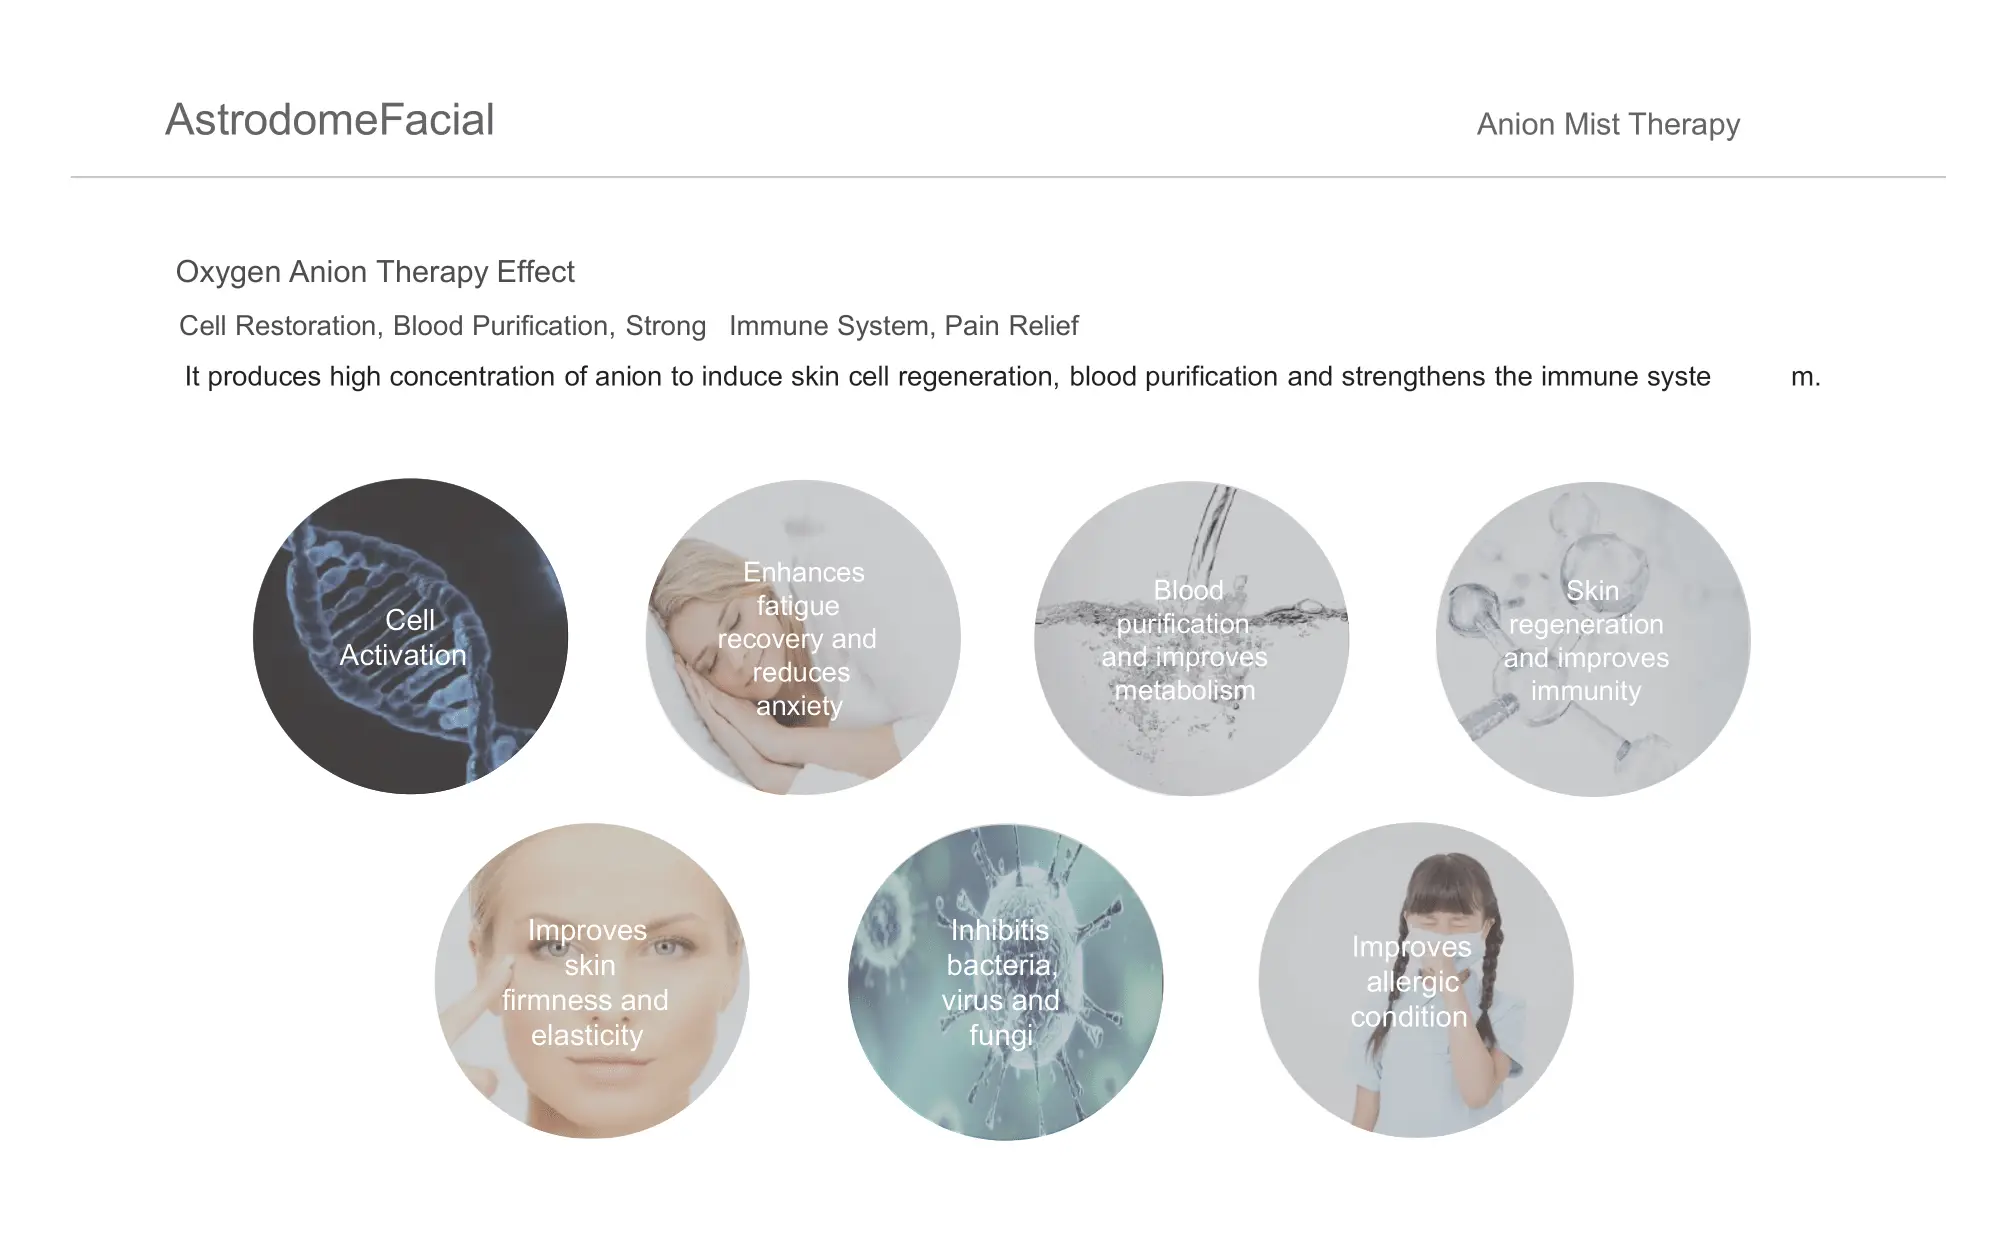Click the 'immunity' word in molecule circle
The width and height of the screenshot is (2000, 1250).
(1586, 691)
